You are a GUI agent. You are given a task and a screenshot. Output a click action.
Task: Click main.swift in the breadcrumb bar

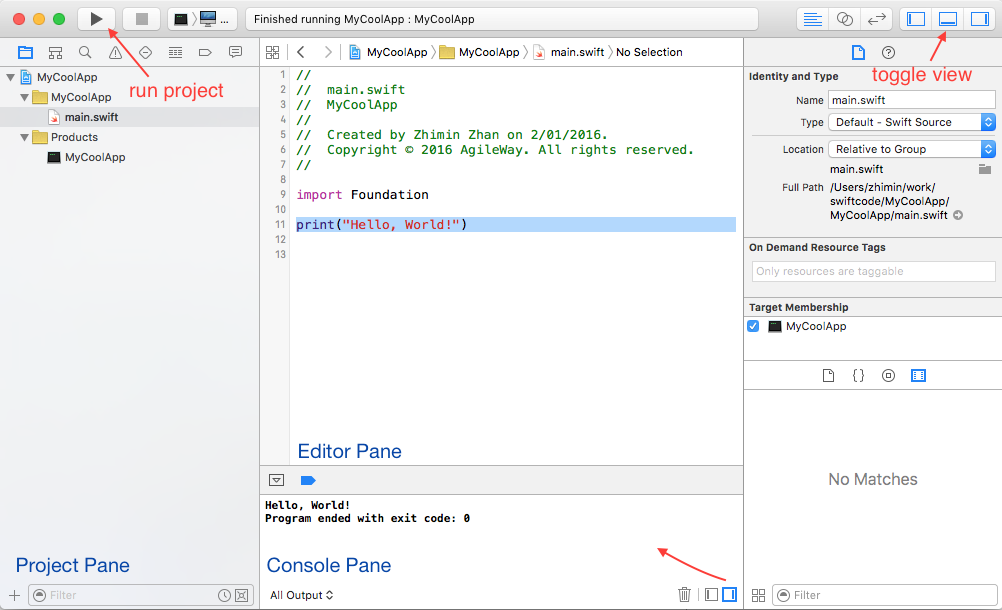pyautogui.click(x=576, y=52)
